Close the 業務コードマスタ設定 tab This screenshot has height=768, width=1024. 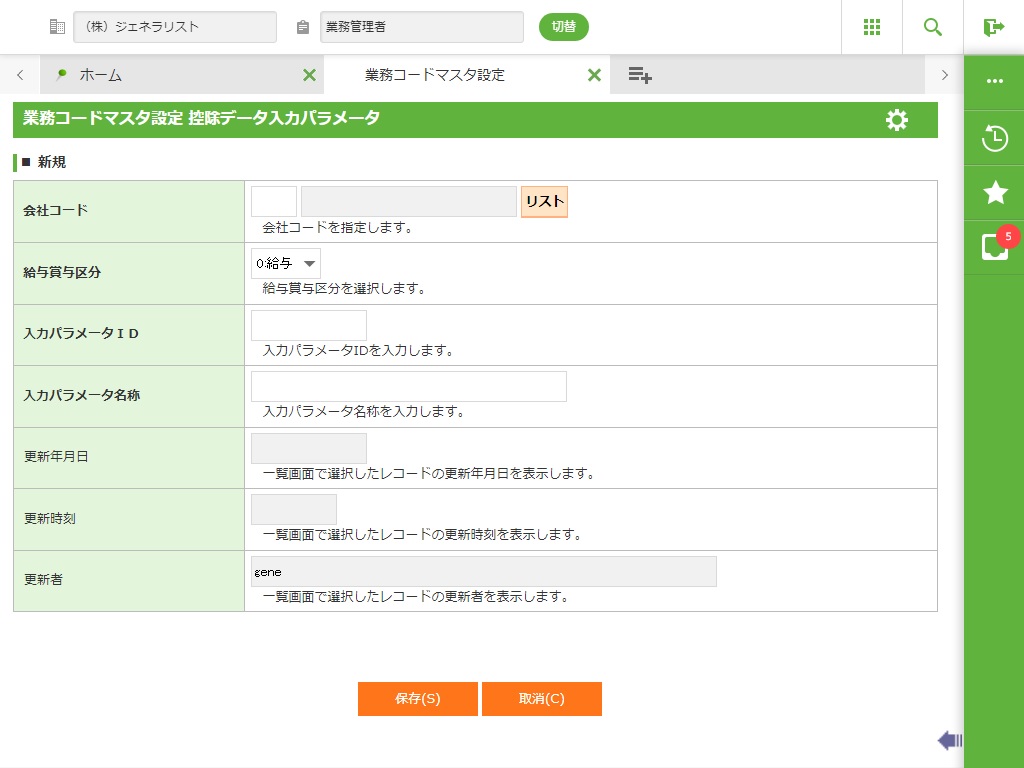594,75
